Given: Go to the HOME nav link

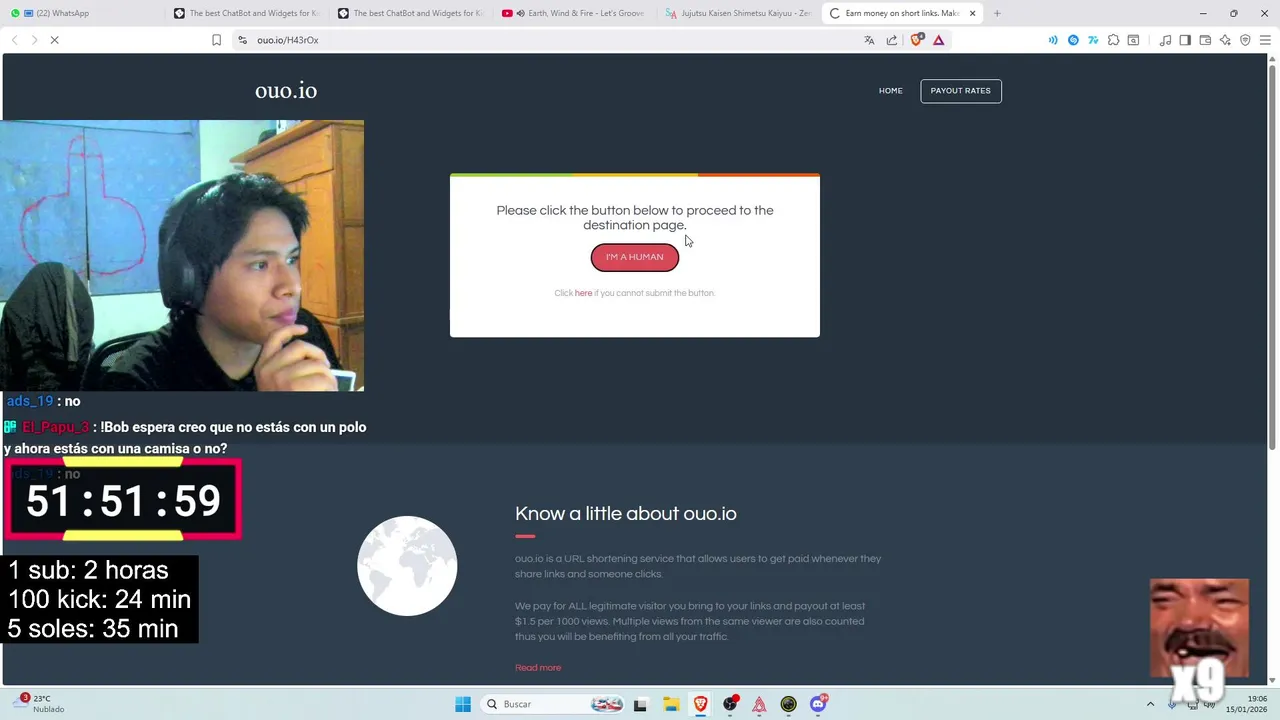Looking at the screenshot, I should [x=890, y=91].
